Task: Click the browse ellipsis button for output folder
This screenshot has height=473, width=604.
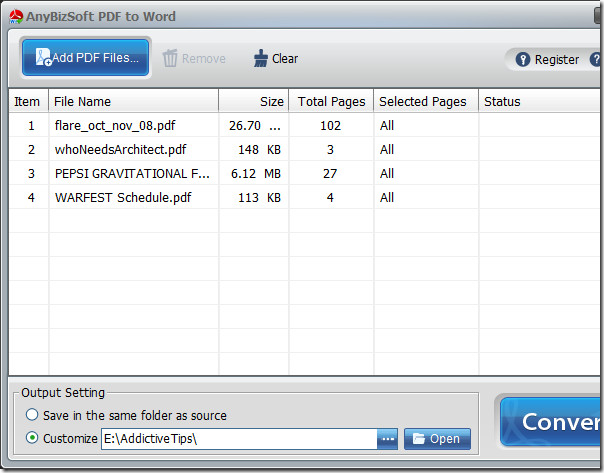Action: (388, 439)
